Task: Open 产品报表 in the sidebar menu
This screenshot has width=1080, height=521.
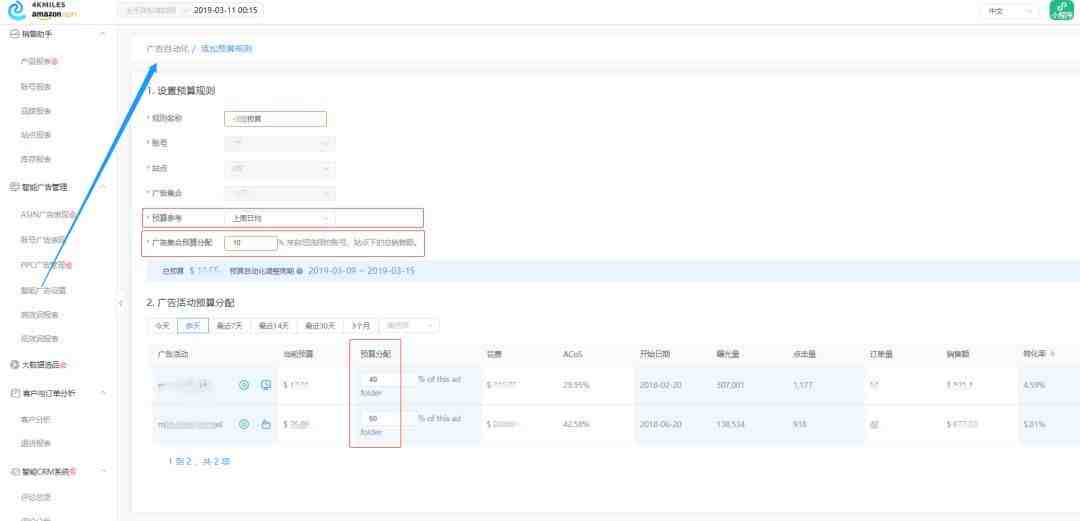Action: pos(40,62)
